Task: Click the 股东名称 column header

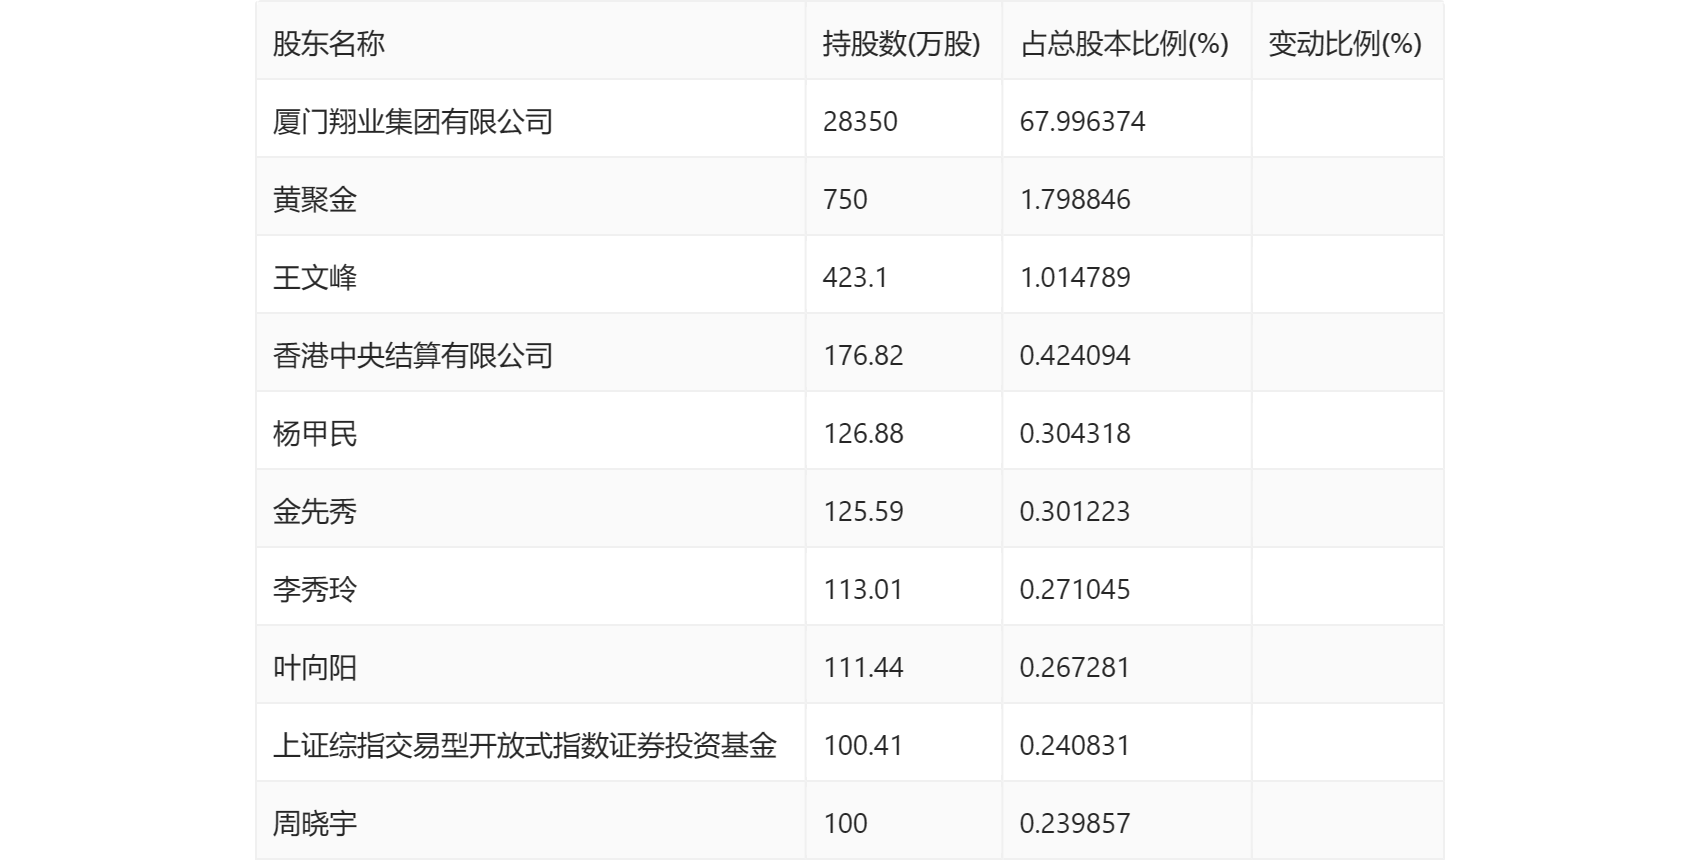Action: (329, 44)
